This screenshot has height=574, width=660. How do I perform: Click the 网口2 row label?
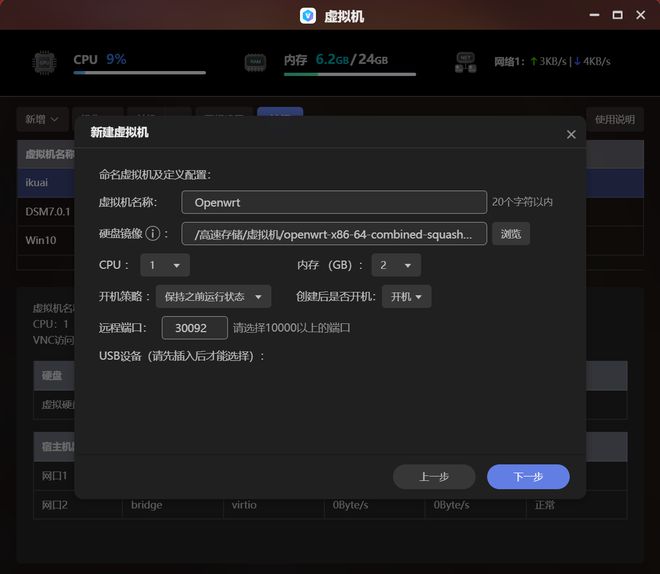54,505
